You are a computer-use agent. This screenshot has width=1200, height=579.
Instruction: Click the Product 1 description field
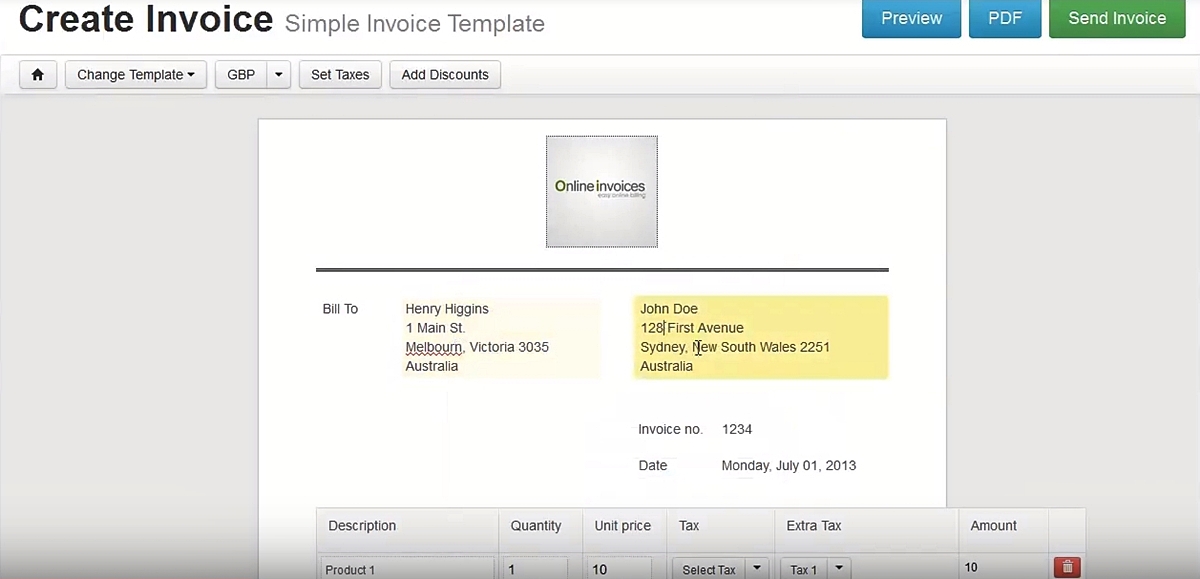click(x=407, y=569)
